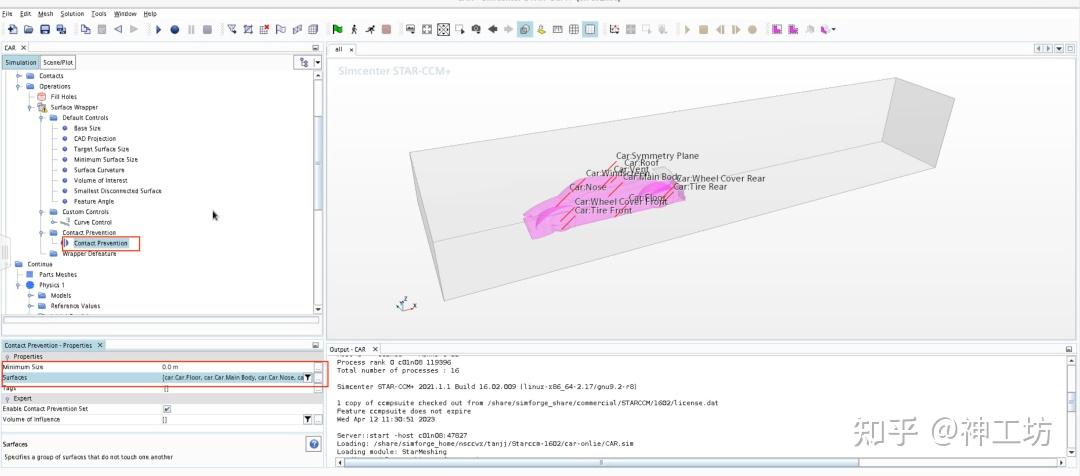Open the dropdown next to tree options icon
1080x476 pixels.
tap(318, 62)
